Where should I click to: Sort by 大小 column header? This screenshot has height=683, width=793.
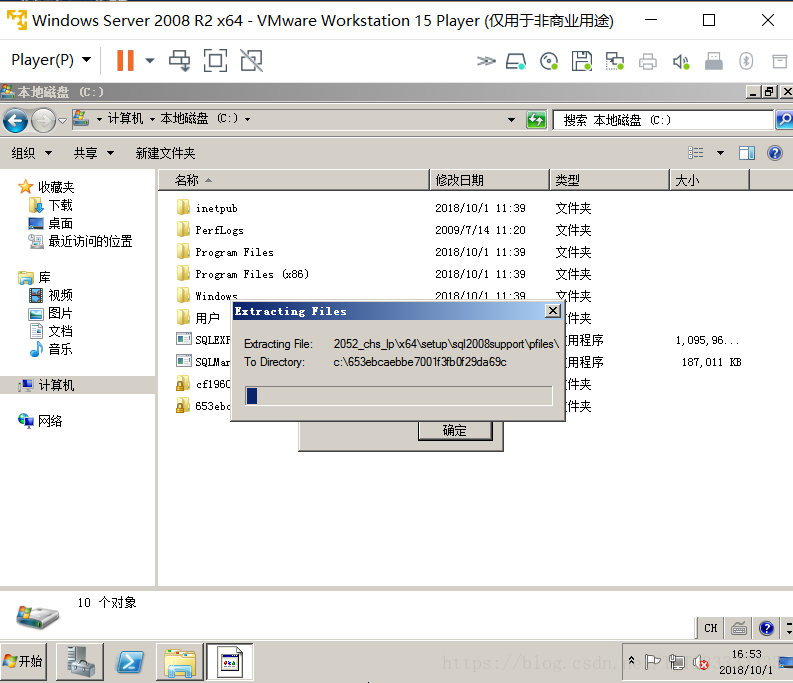point(709,180)
